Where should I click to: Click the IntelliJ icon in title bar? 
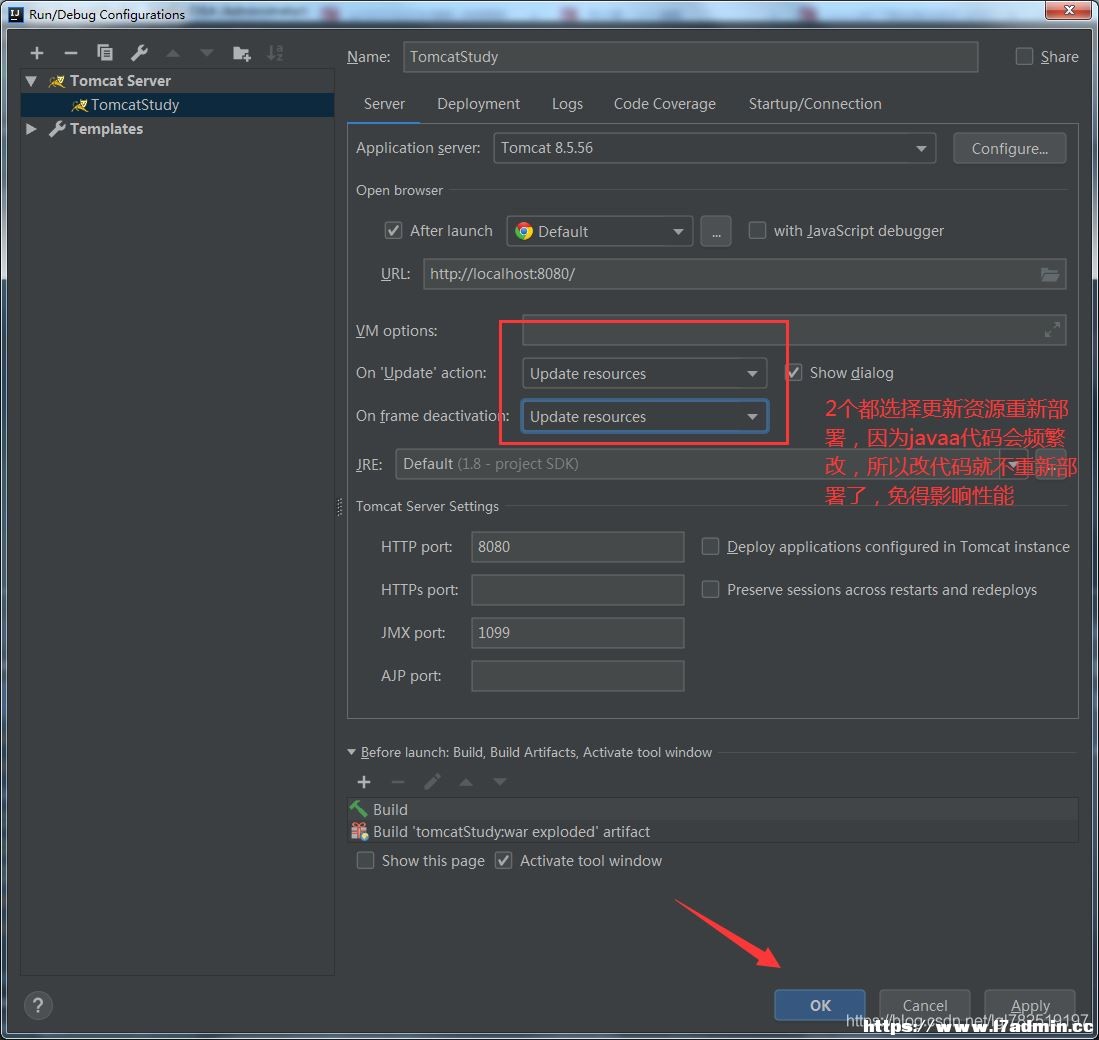[15, 14]
